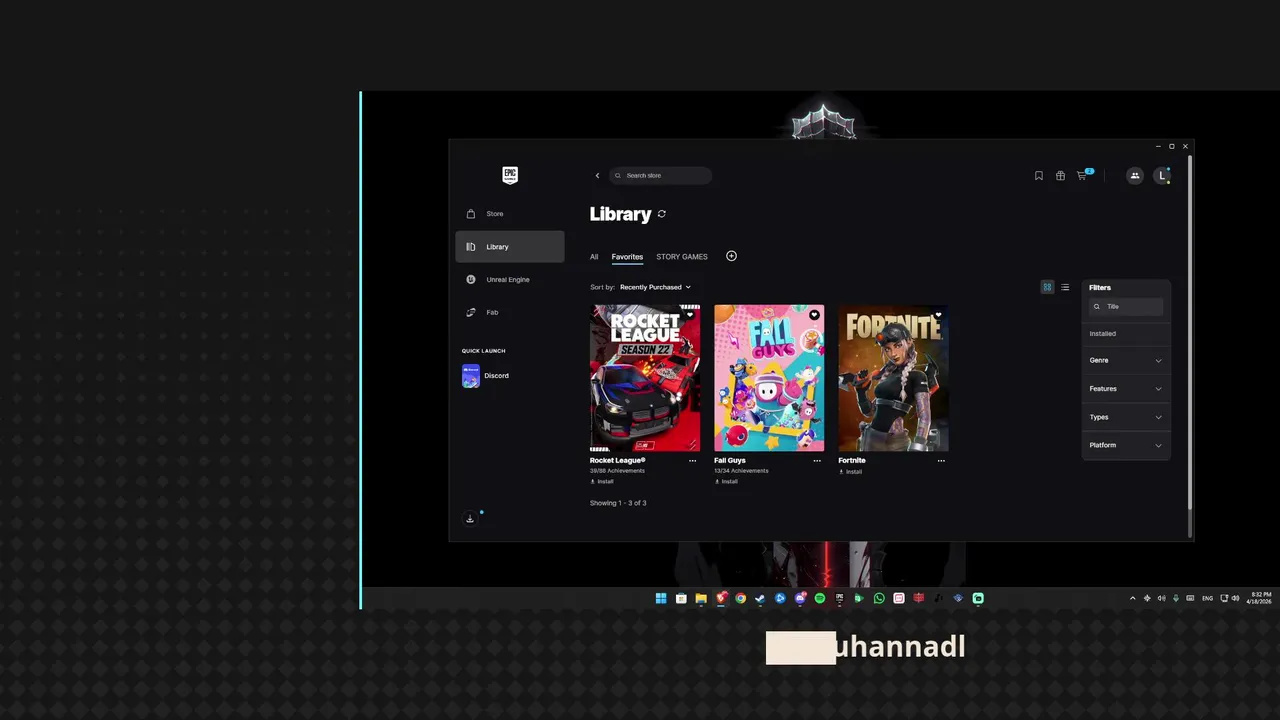The image size is (1280, 720).
Task: Open the wishlist bookmark icon
Action: pyautogui.click(x=1039, y=176)
